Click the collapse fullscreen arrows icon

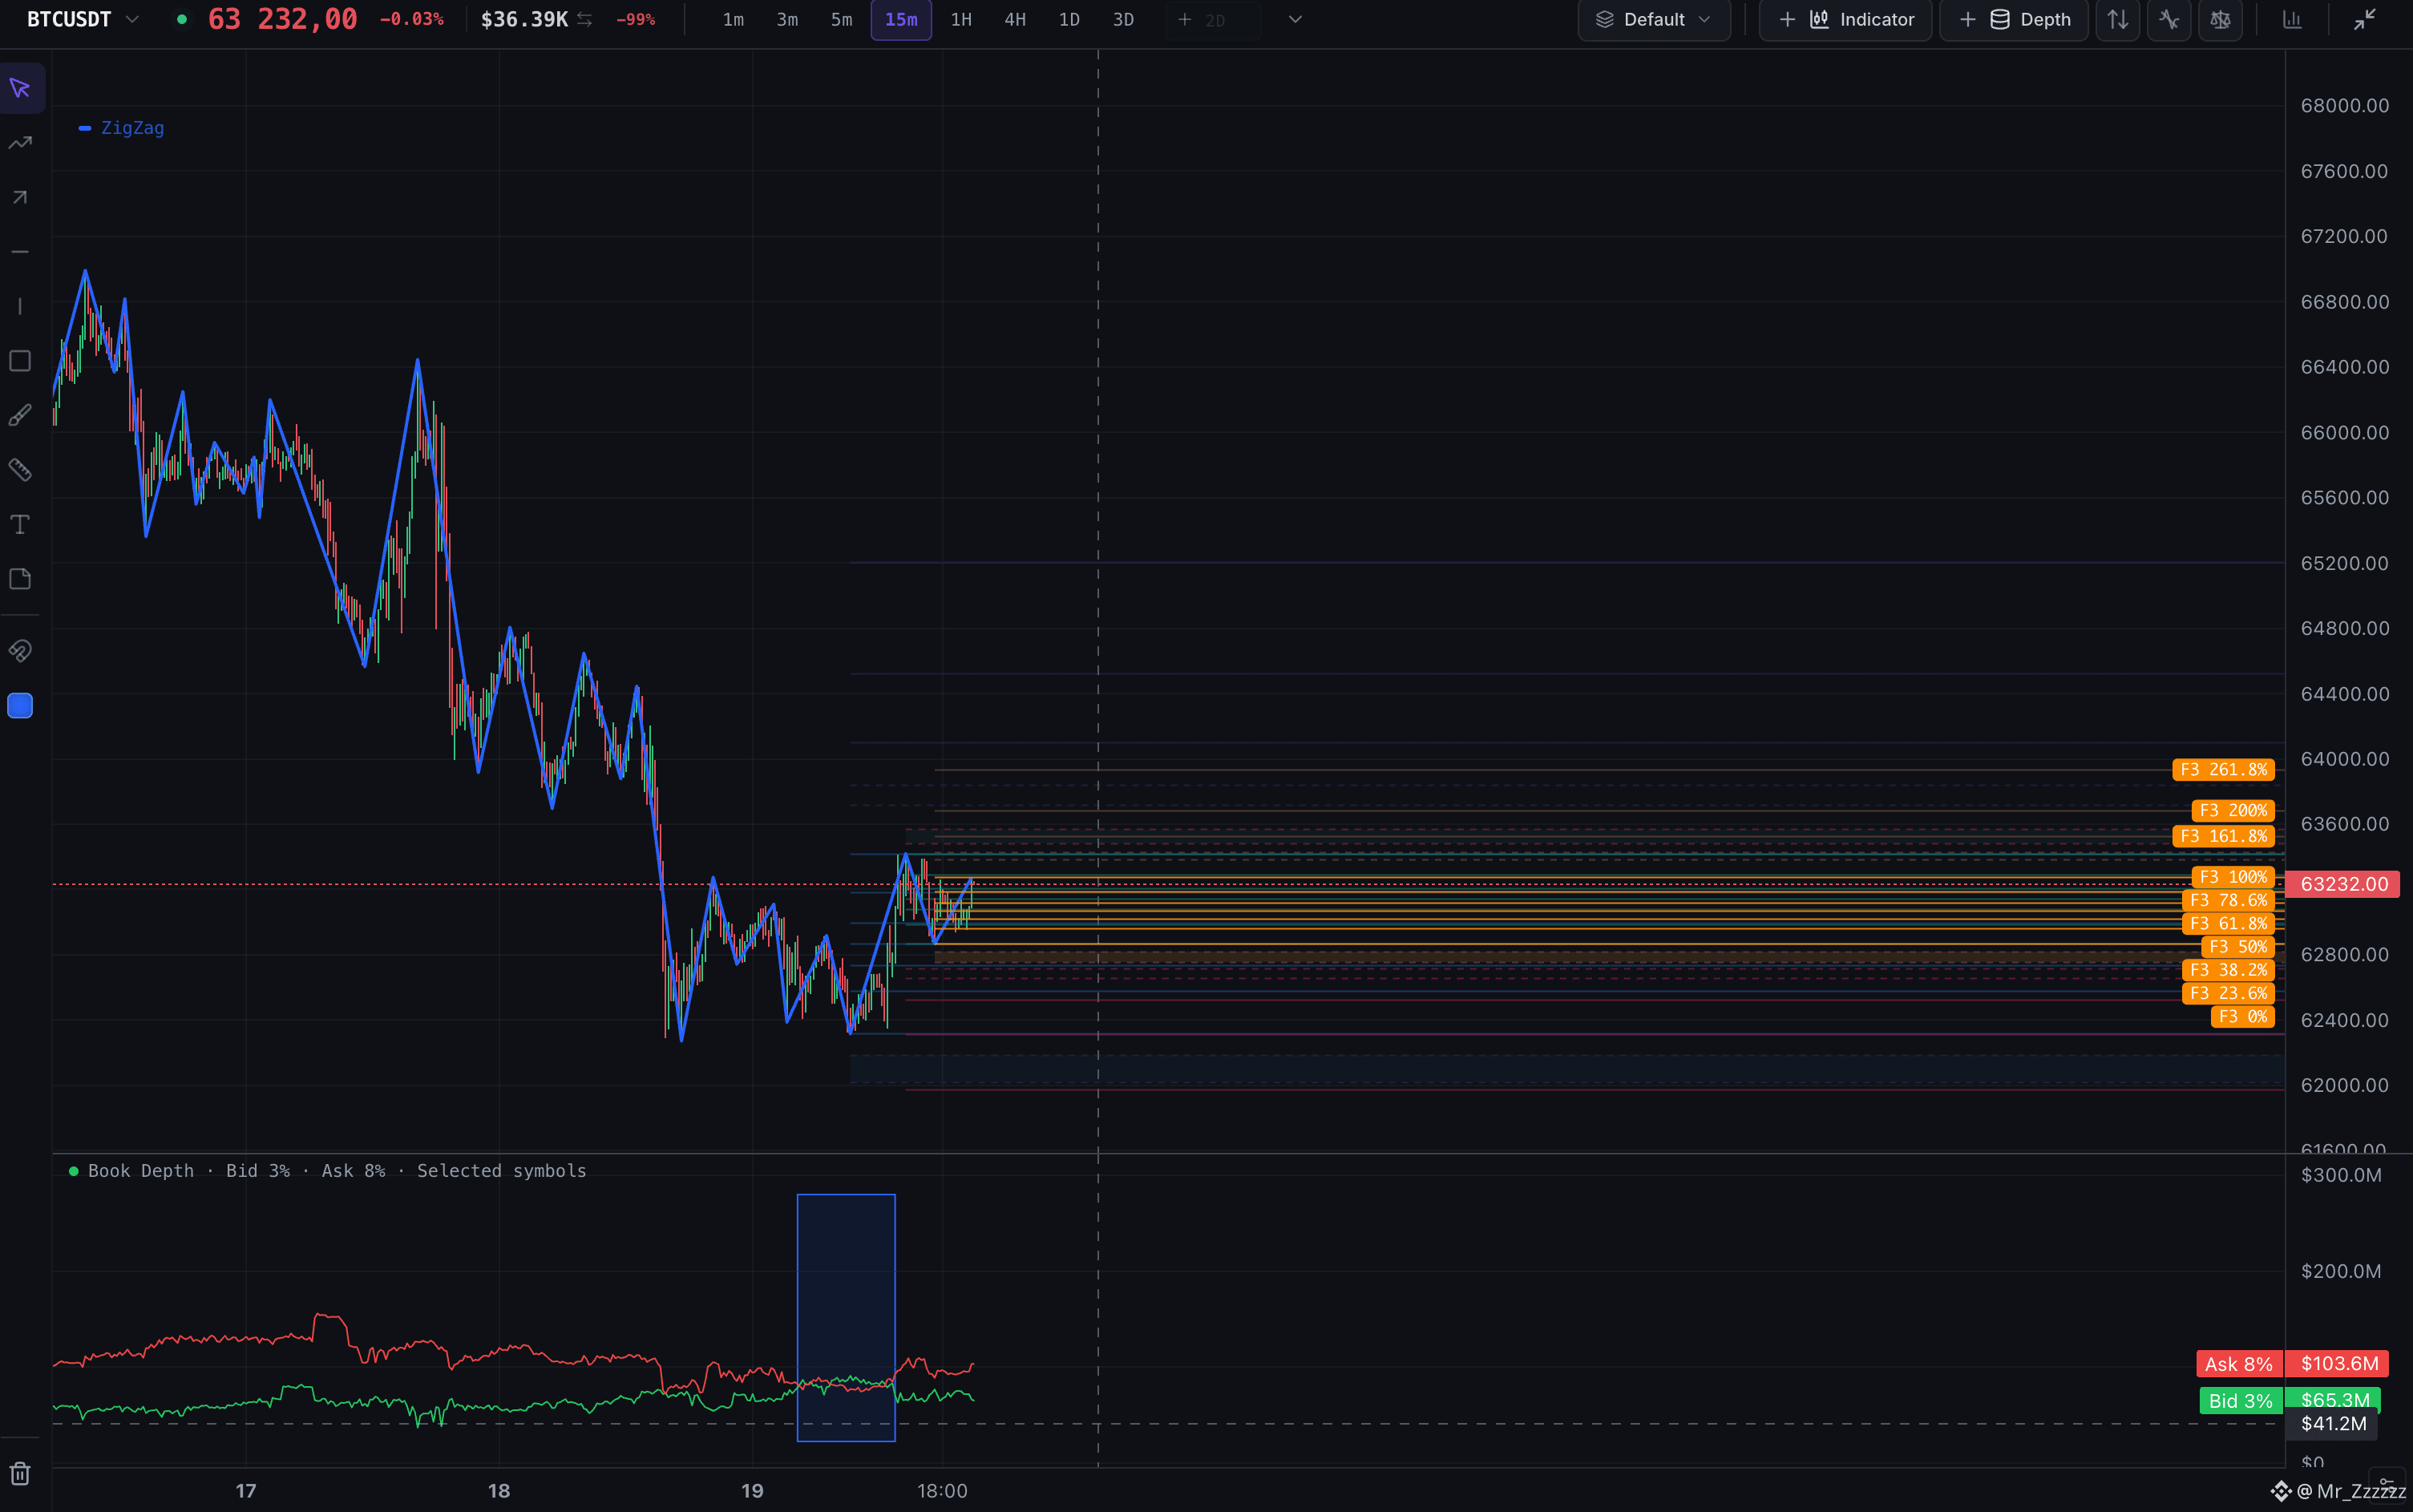tap(2364, 19)
